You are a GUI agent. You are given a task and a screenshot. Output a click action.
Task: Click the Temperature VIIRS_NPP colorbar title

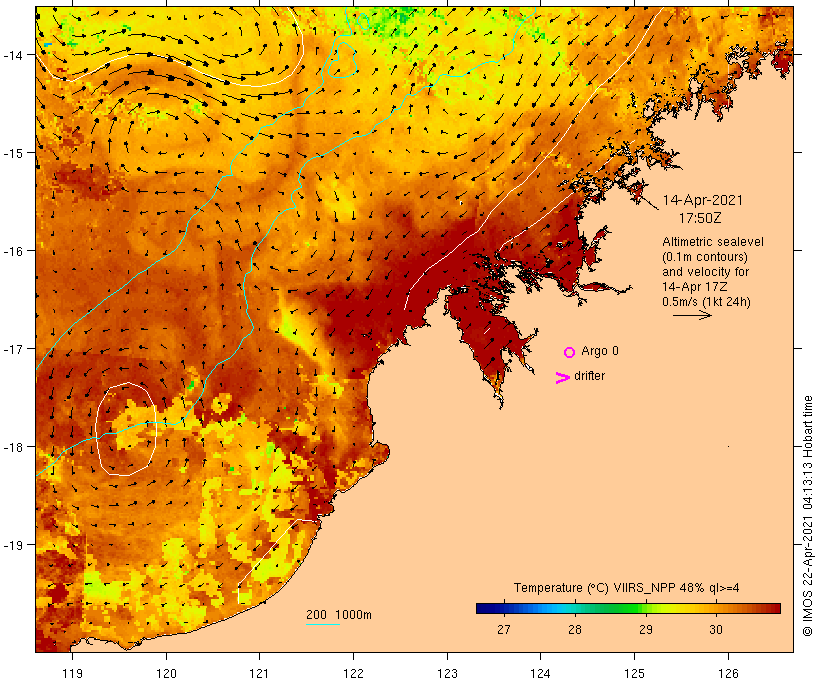[627, 588]
